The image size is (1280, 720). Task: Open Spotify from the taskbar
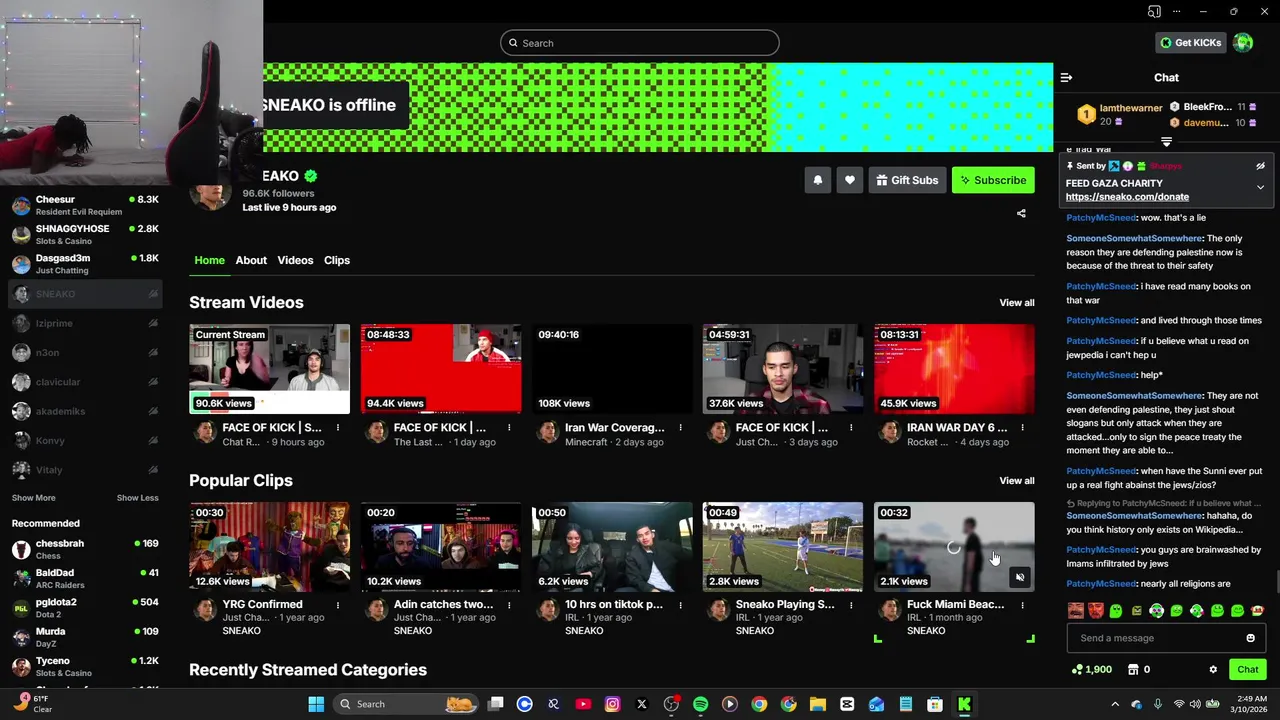700,704
